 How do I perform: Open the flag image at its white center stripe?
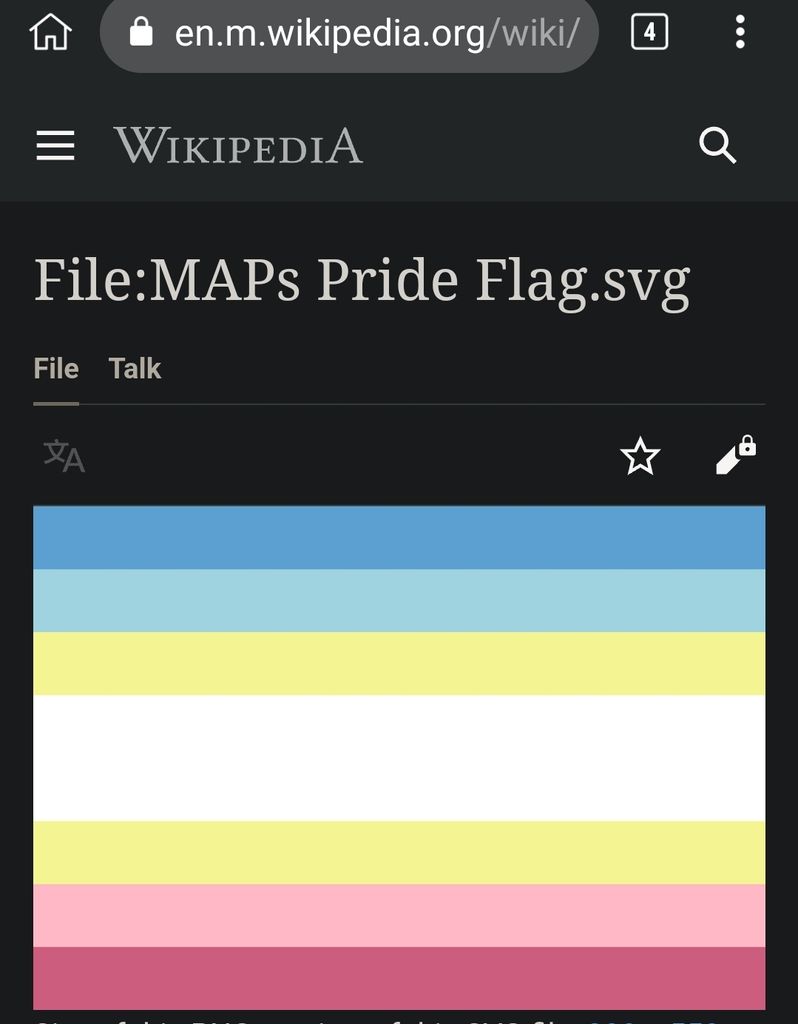tap(399, 758)
